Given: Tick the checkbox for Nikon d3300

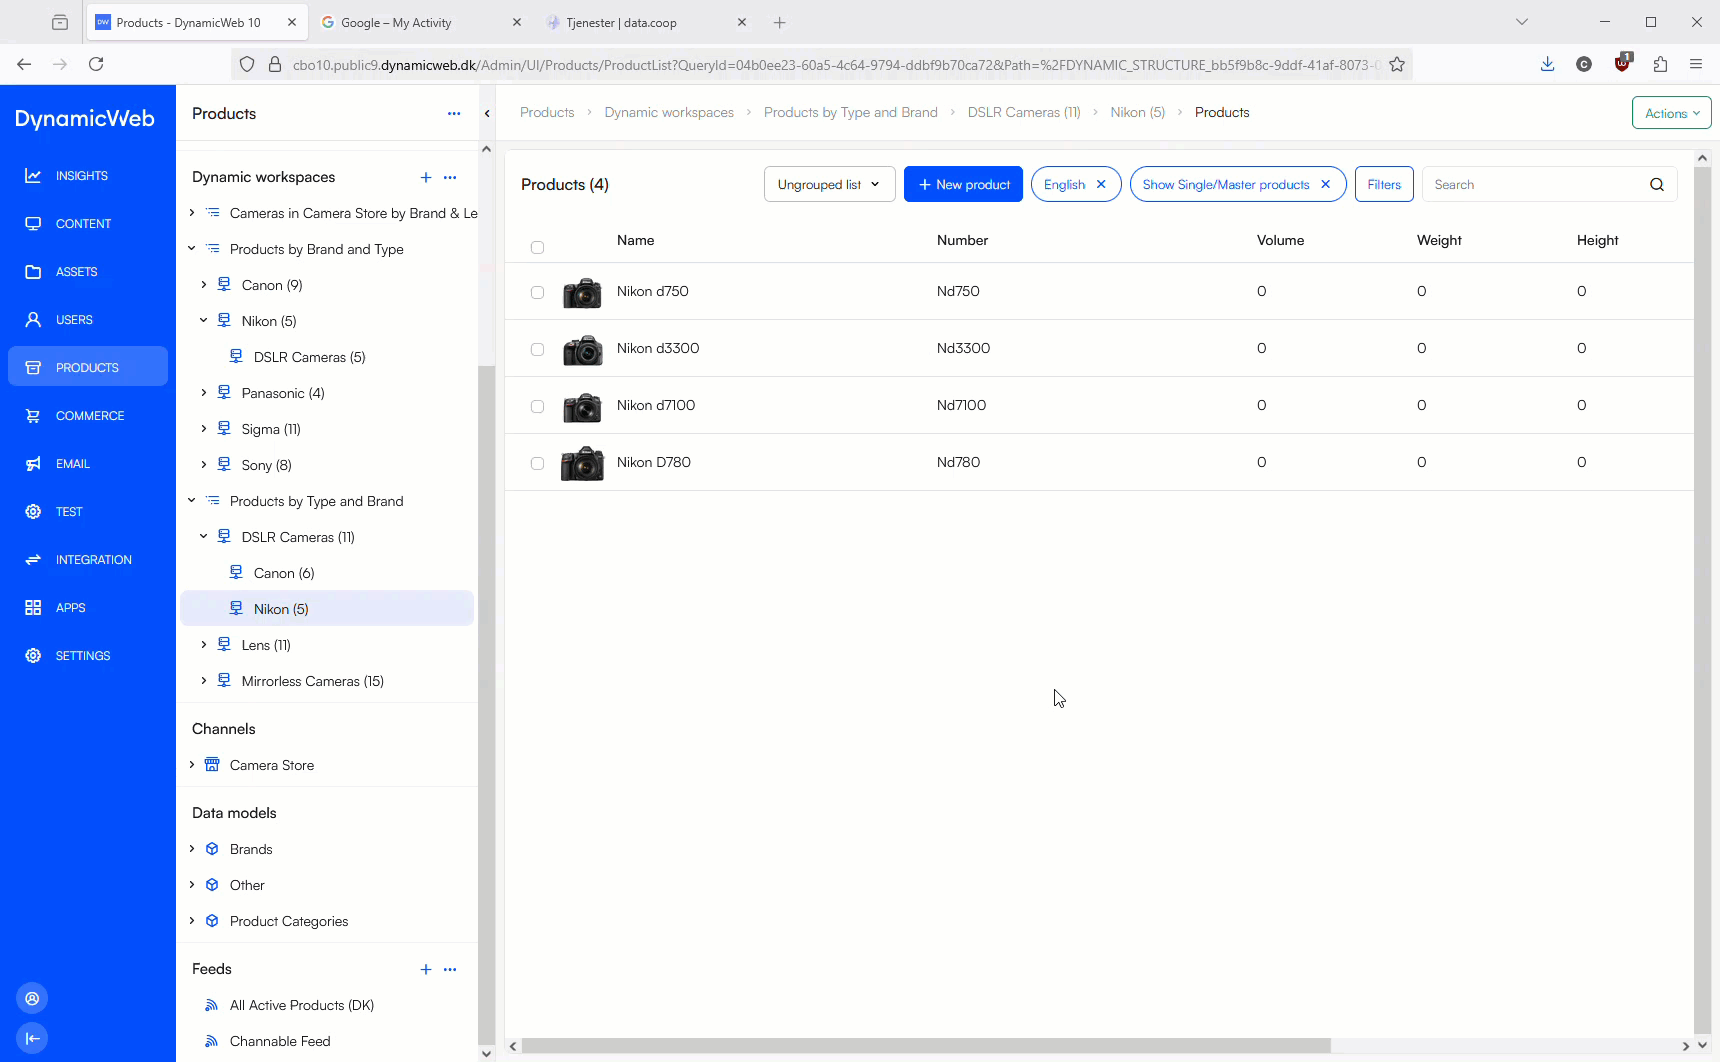Looking at the screenshot, I should (537, 349).
